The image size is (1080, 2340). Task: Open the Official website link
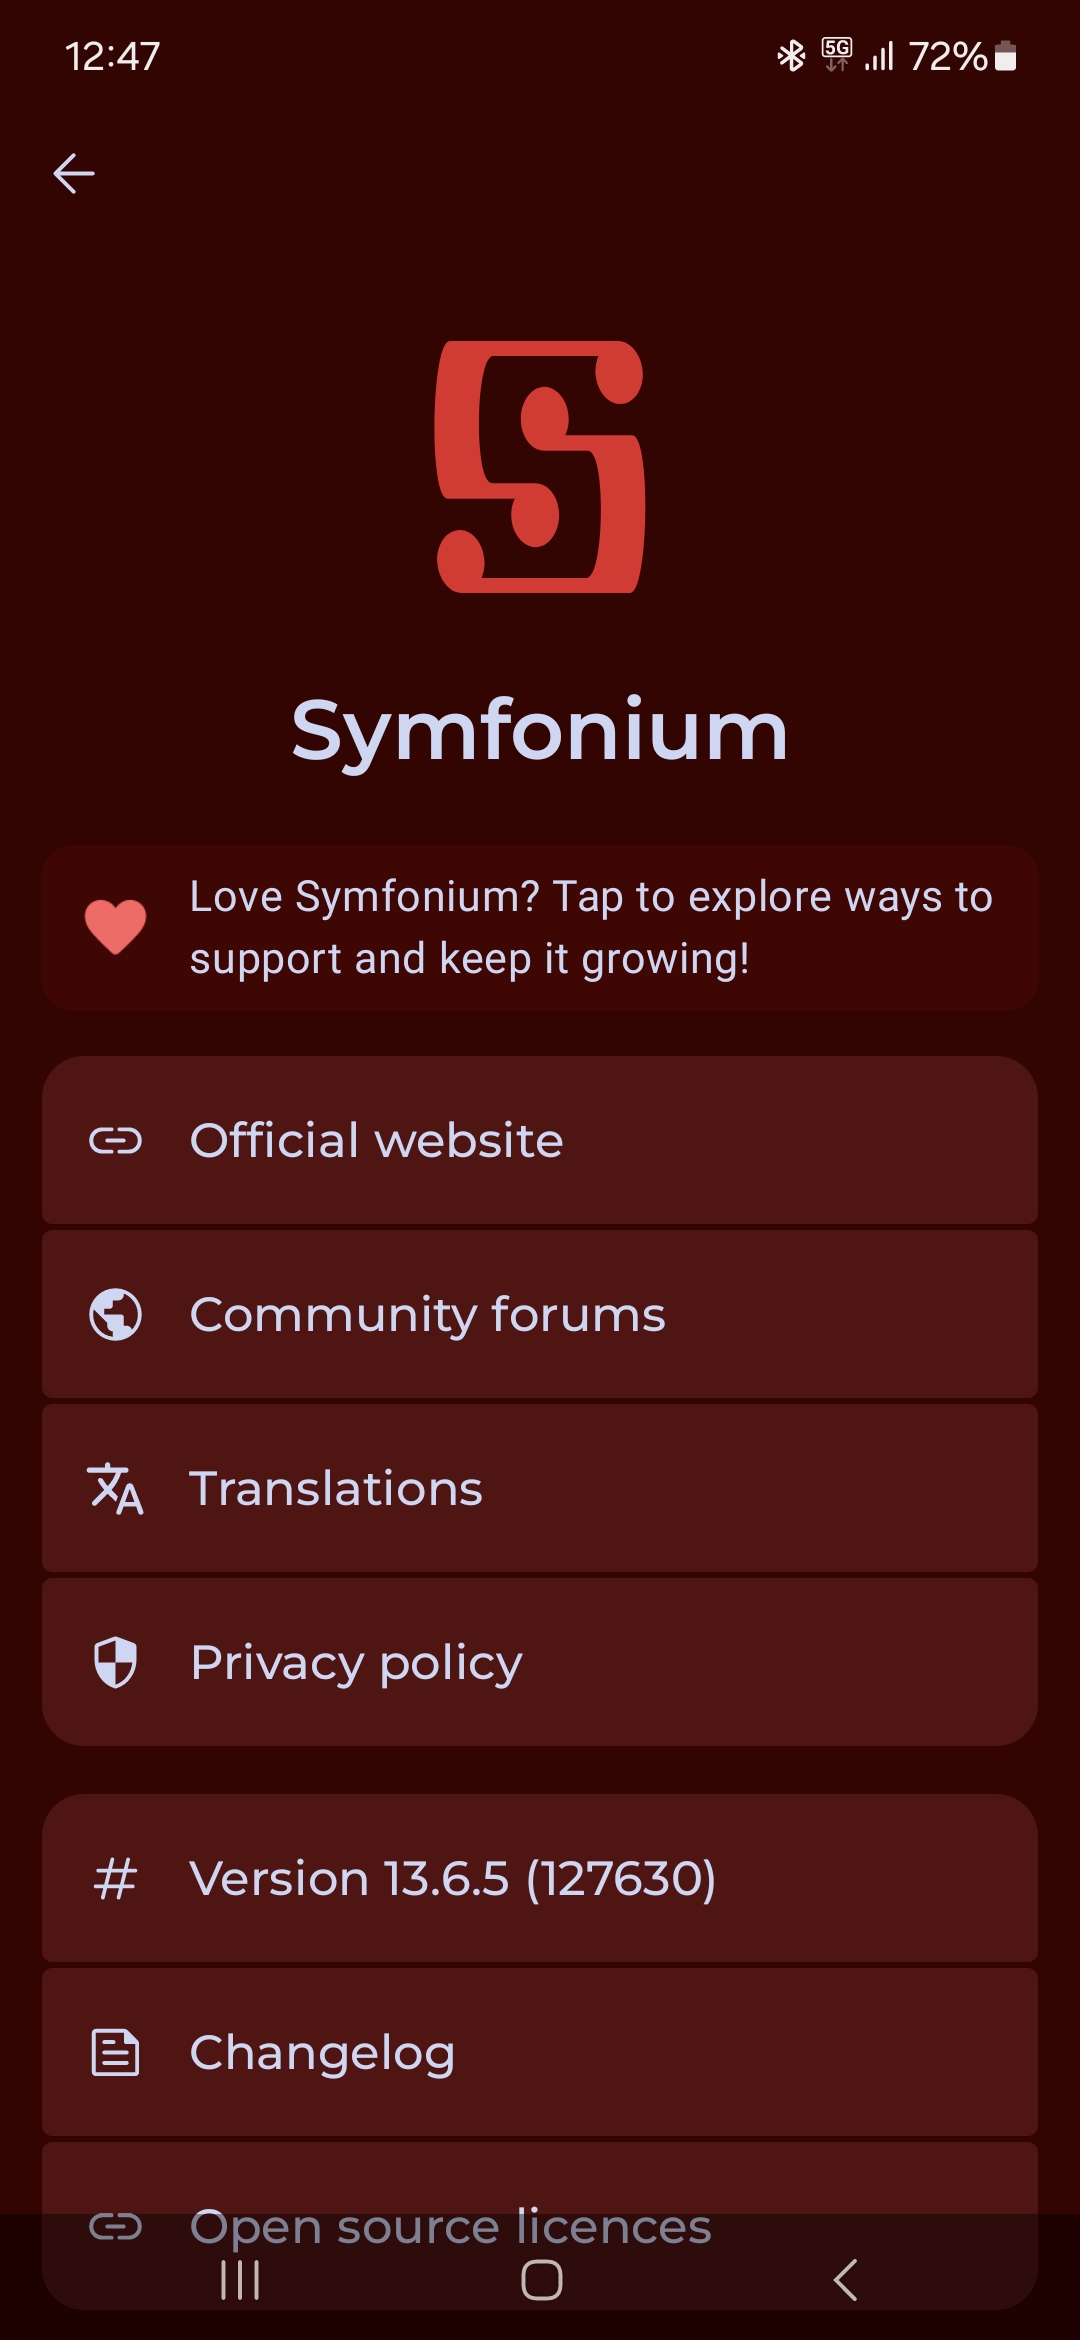(x=540, y=1141)
